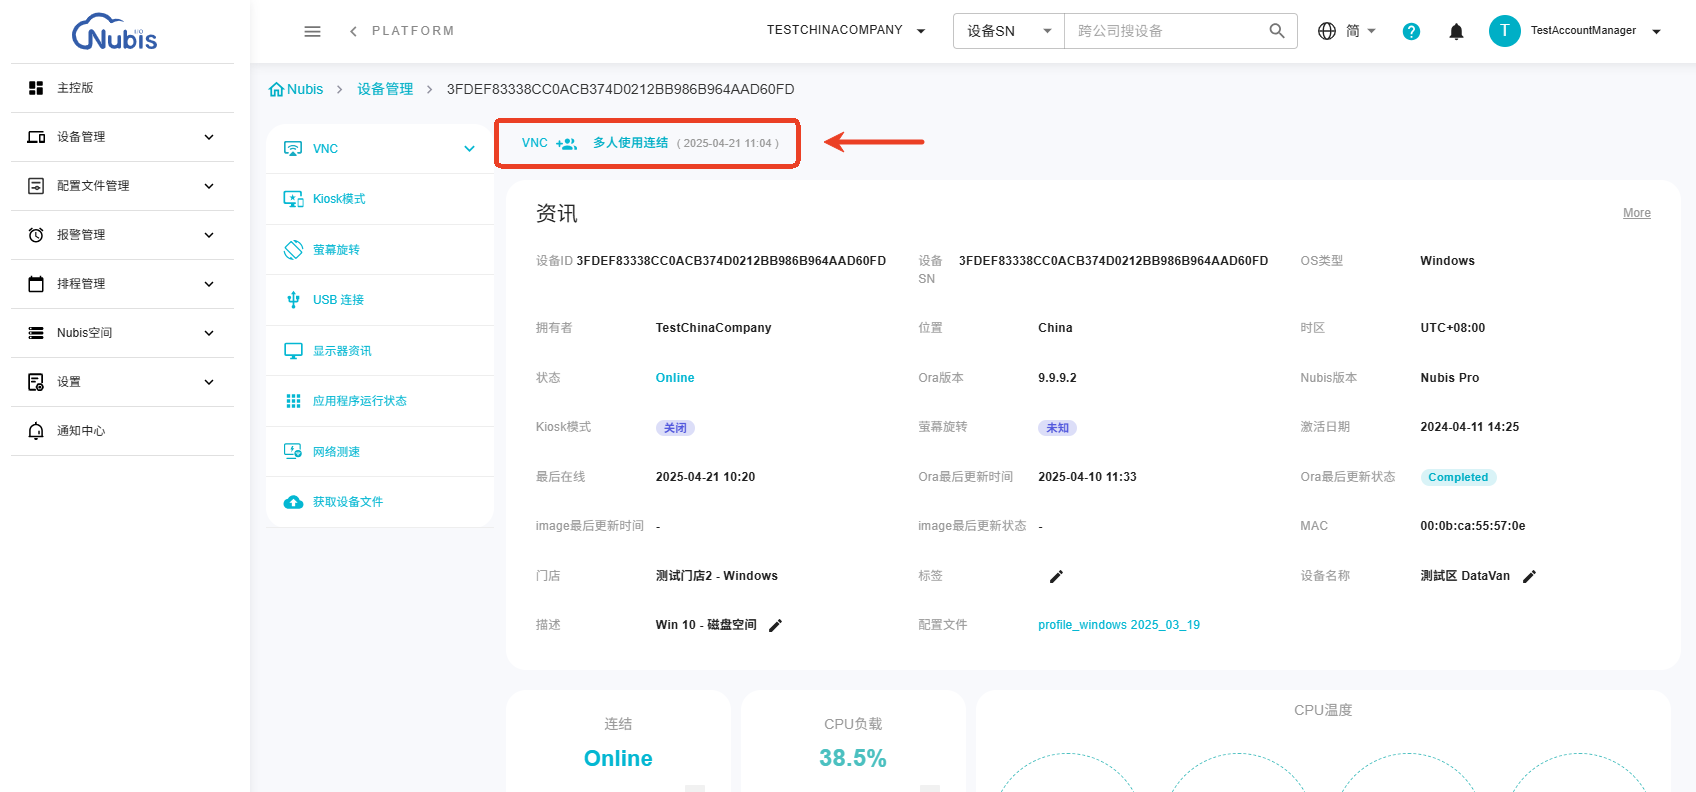Click the Kiosk模式 关闭 badge
This screenshot has width=1696, height=792.
pos(675,428)
